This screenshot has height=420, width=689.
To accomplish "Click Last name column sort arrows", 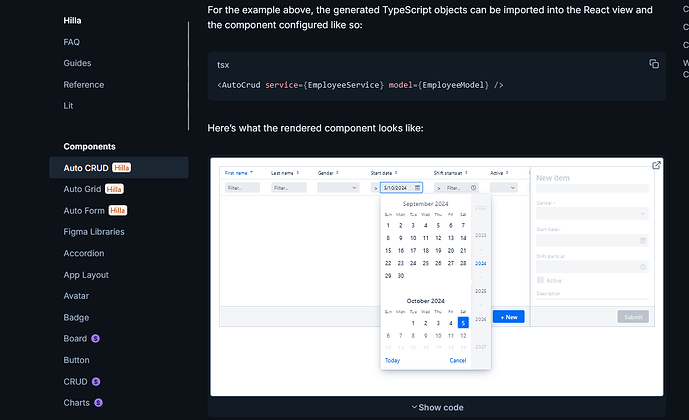I will click(299, 173).
